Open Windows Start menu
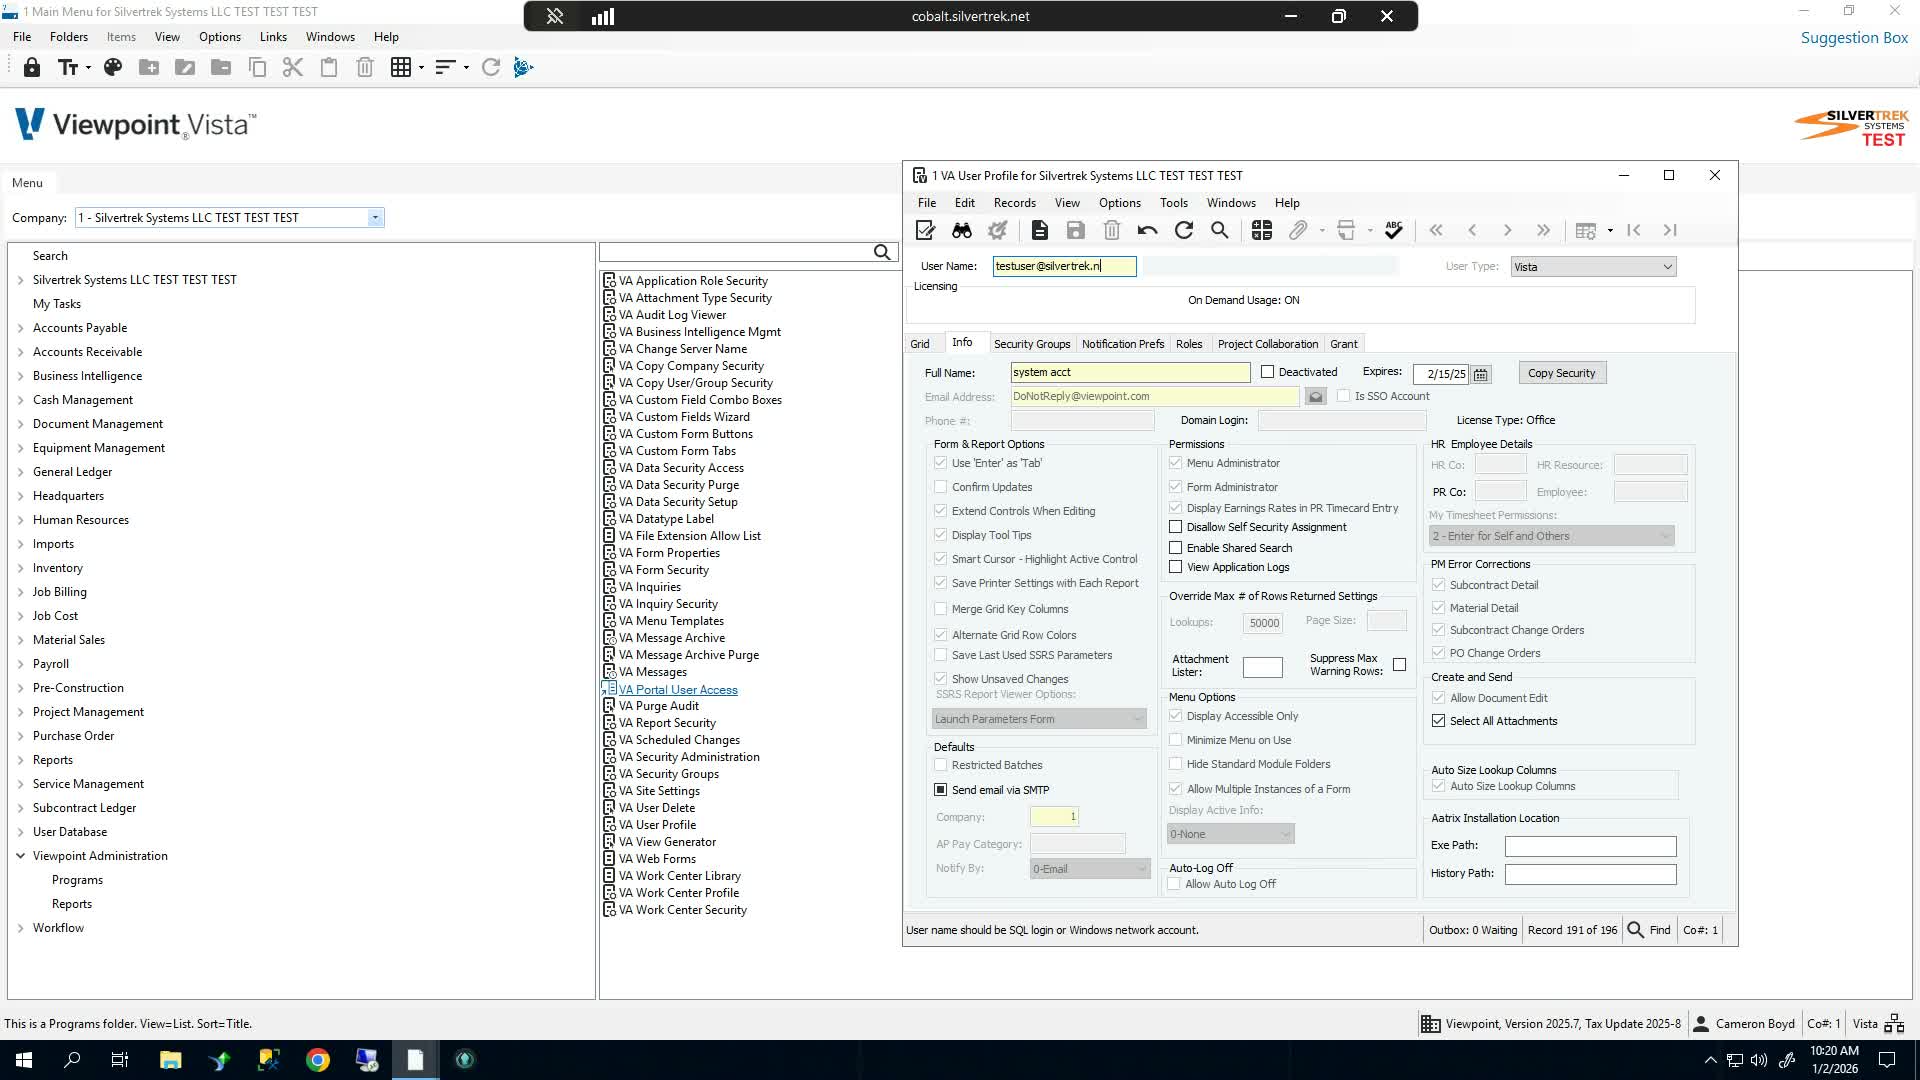 (x=24, y=1060)
